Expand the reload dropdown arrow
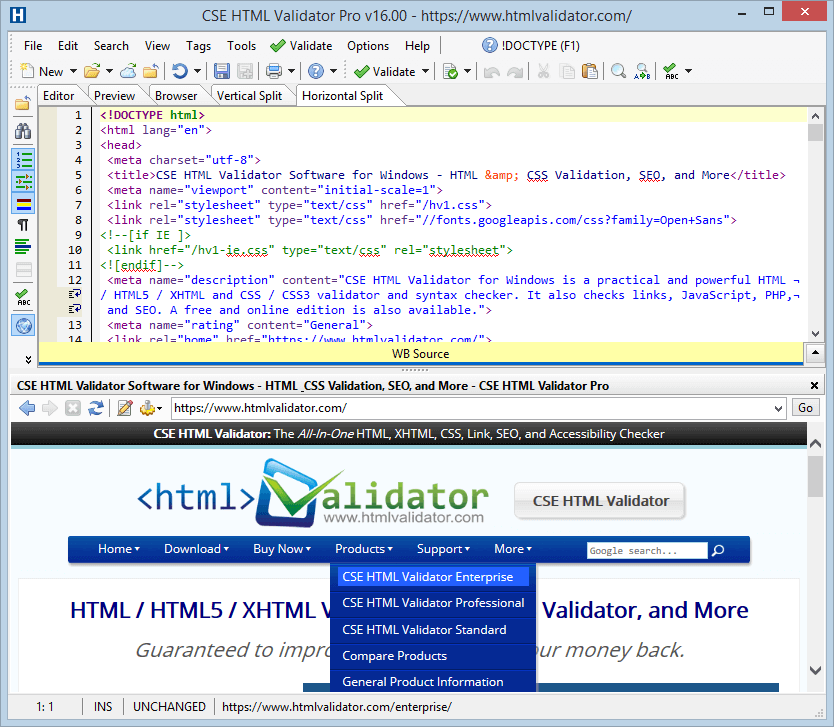The width and height of the screenshot is (834, 727). (197, 71)
